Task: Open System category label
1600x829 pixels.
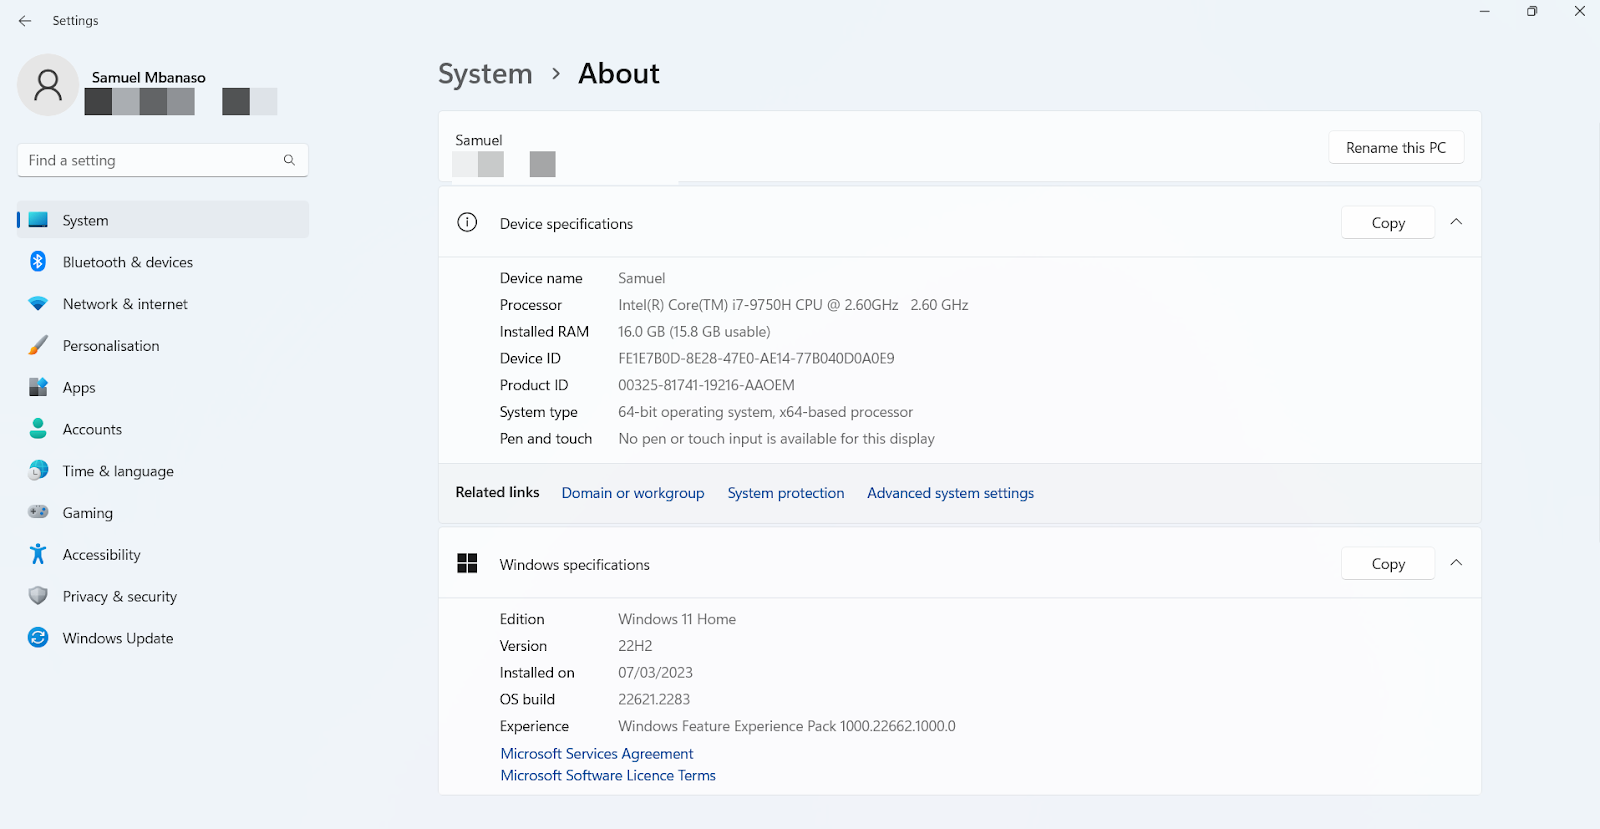Action: [85, 221]
